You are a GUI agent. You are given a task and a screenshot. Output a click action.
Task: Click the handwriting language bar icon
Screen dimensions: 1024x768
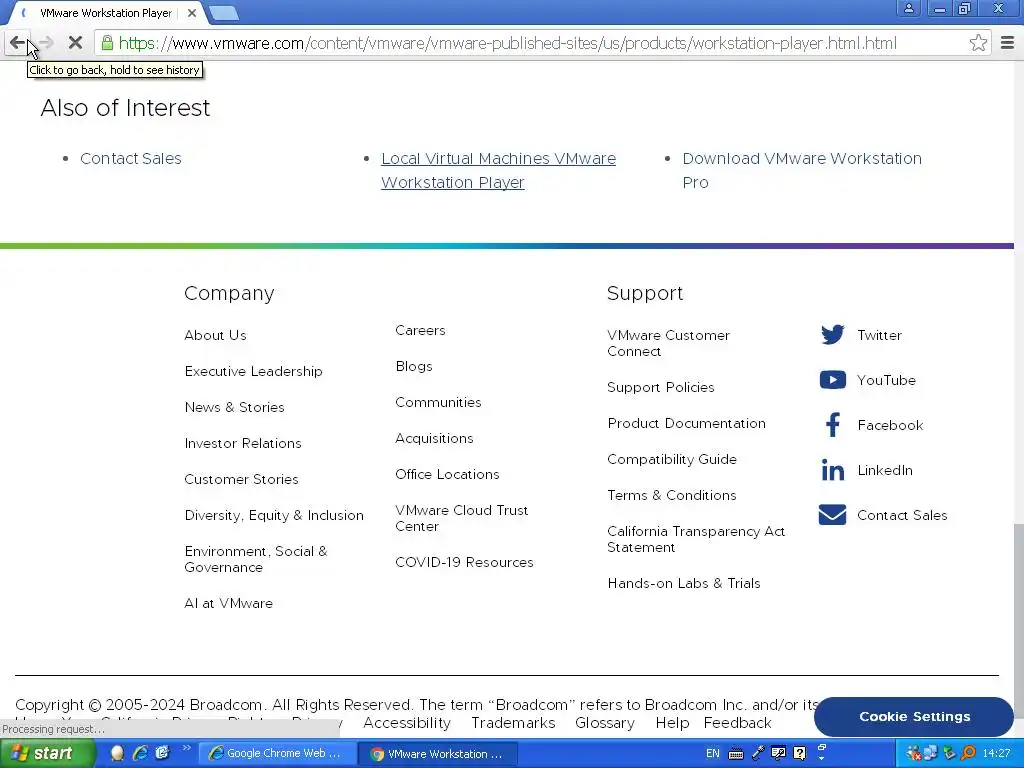coord(778,754)
